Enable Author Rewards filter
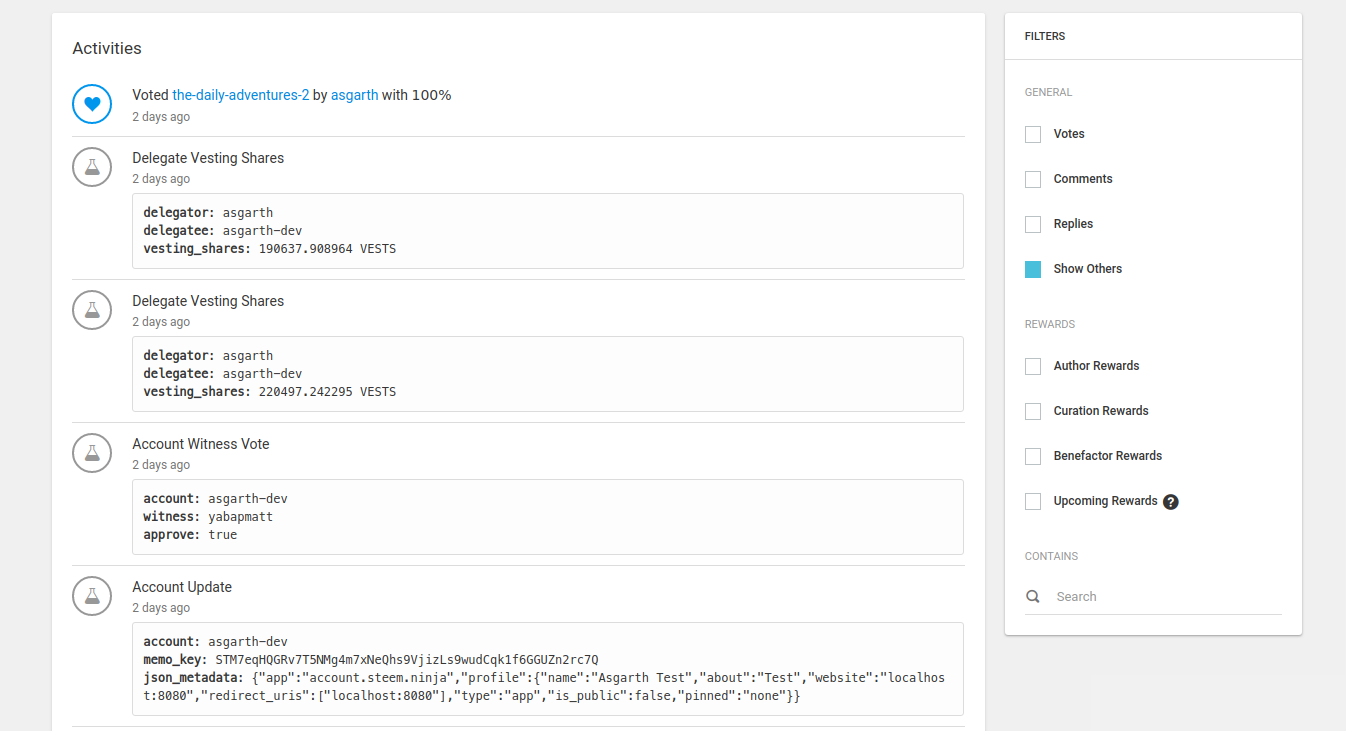Screen dimensions: 1346x731 click(1033, 366)
